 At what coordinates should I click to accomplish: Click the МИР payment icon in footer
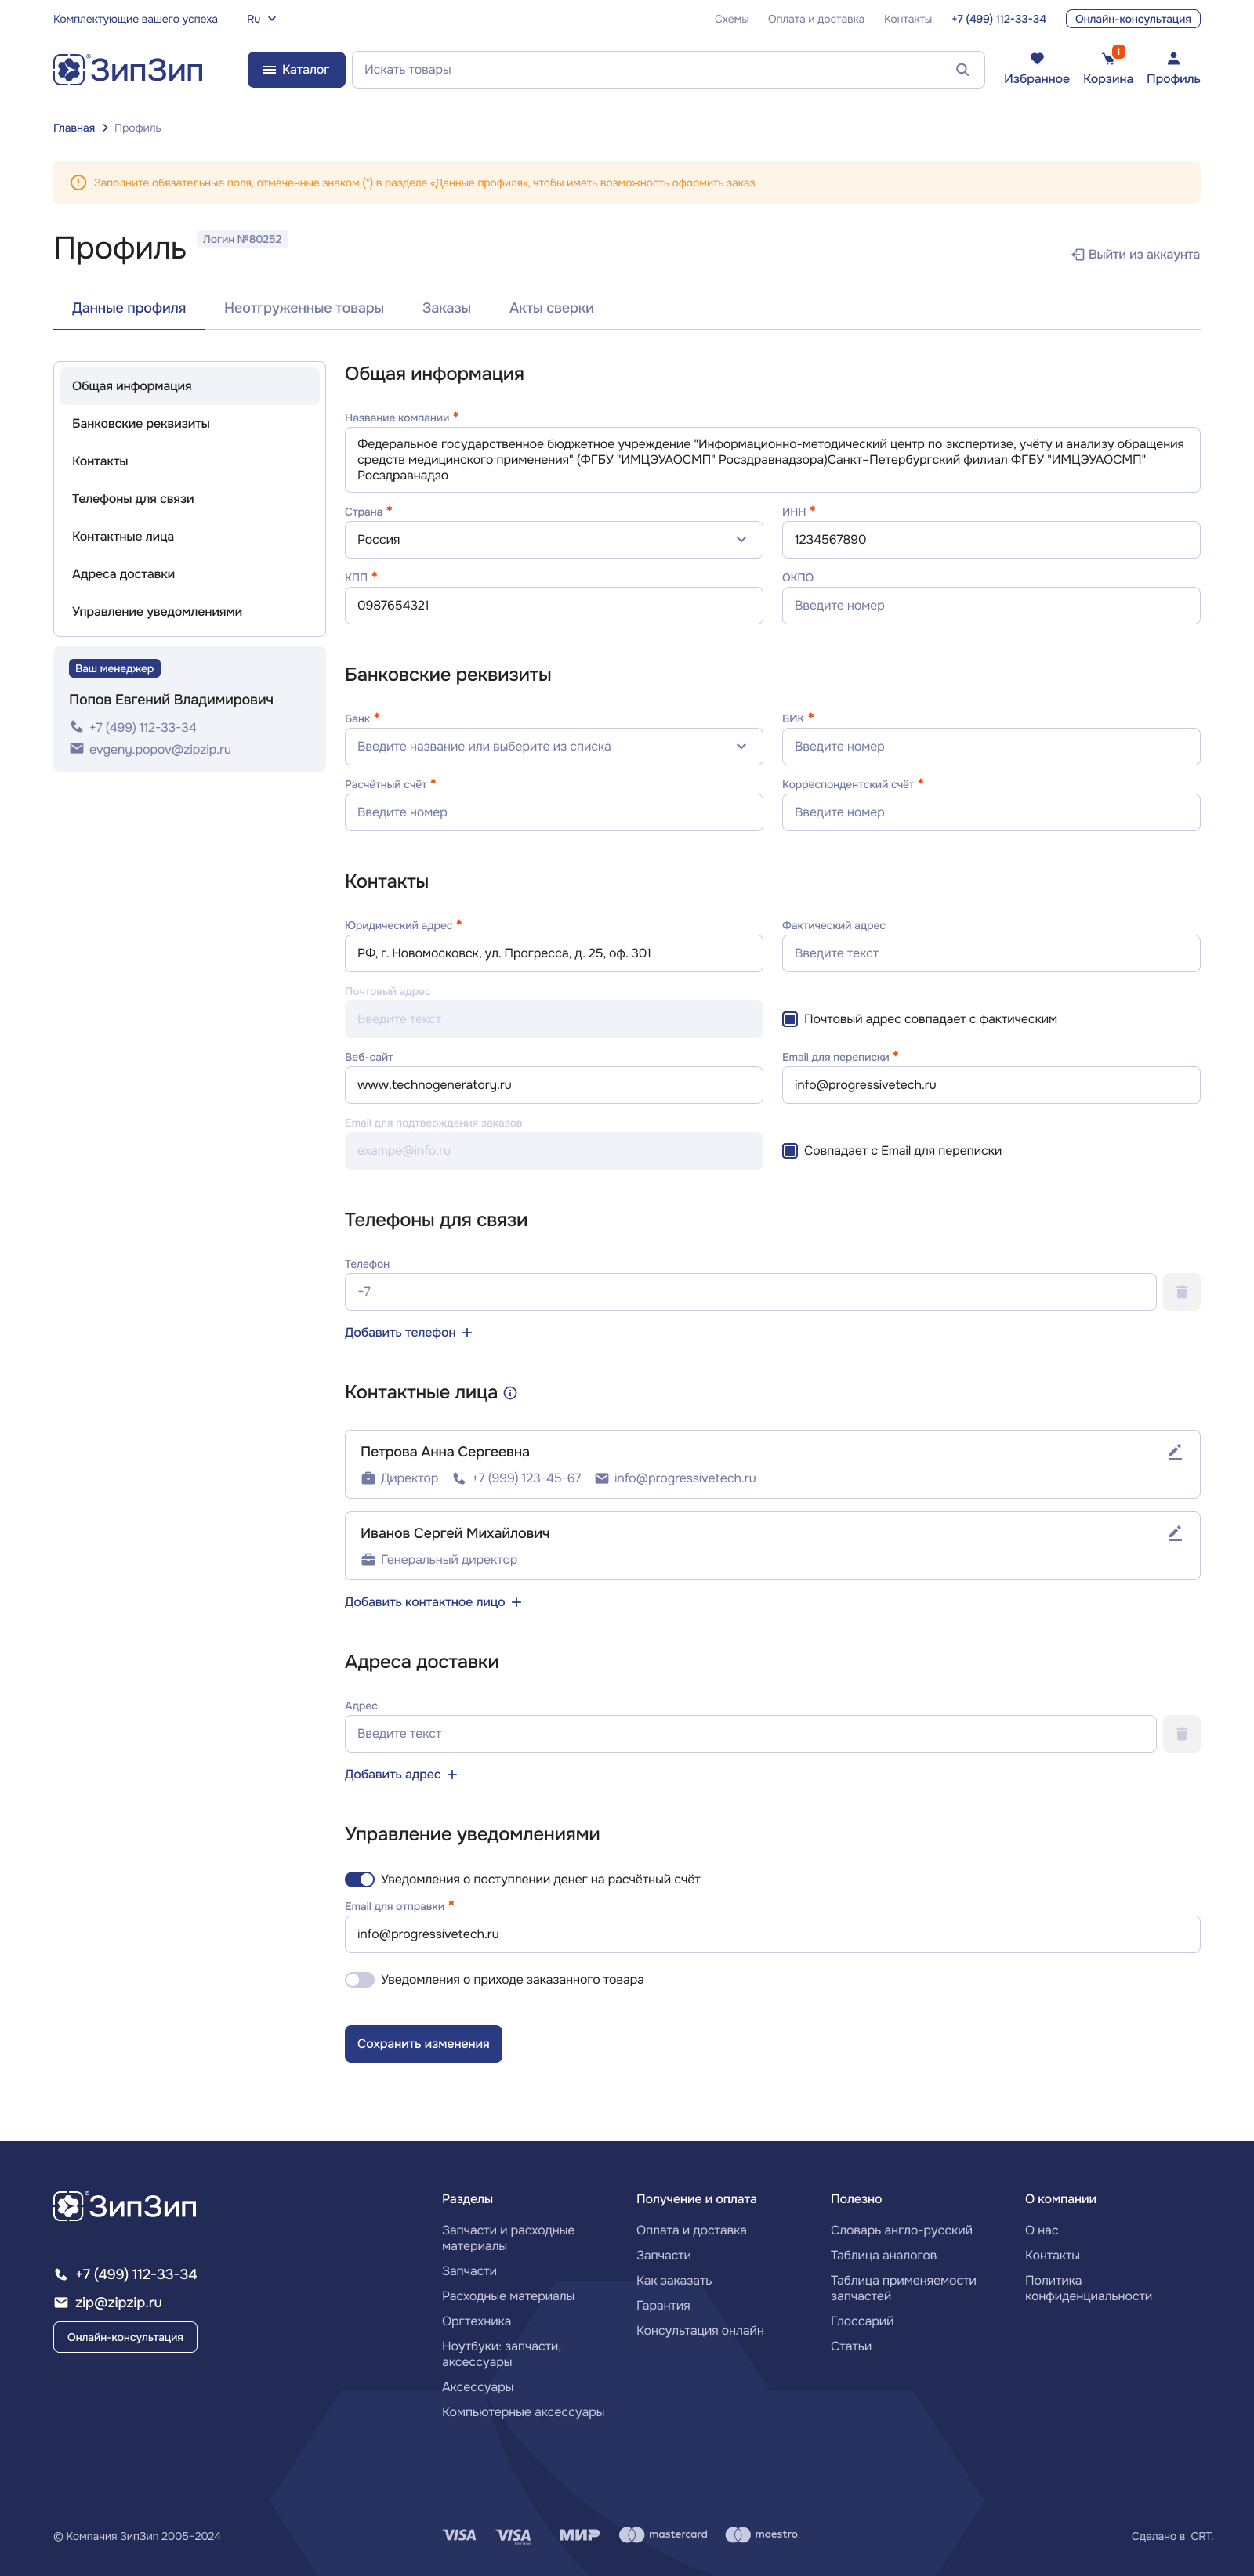click(x=579, y=2534)
